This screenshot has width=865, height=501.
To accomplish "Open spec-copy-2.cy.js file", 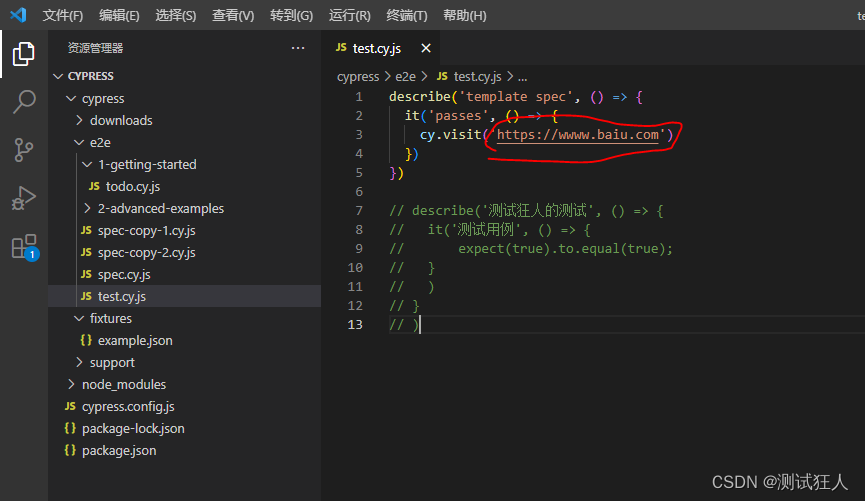I will (185, 253).
